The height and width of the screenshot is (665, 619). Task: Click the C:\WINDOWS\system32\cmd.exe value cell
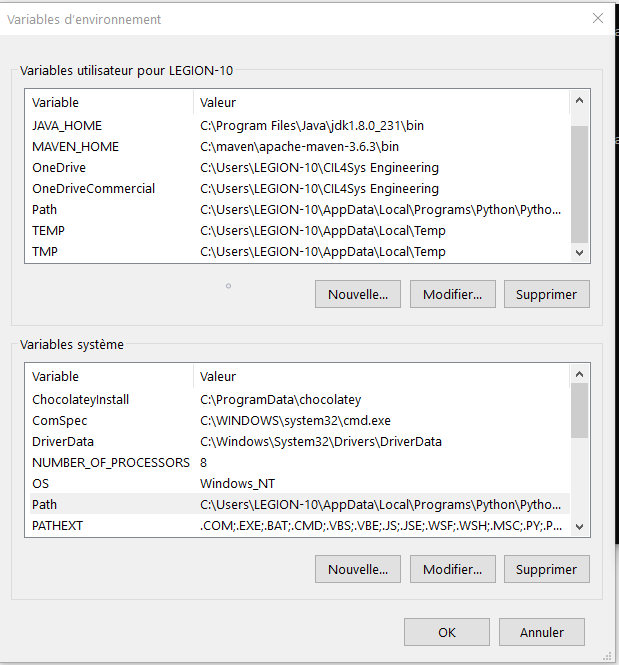tap(296, 421)
